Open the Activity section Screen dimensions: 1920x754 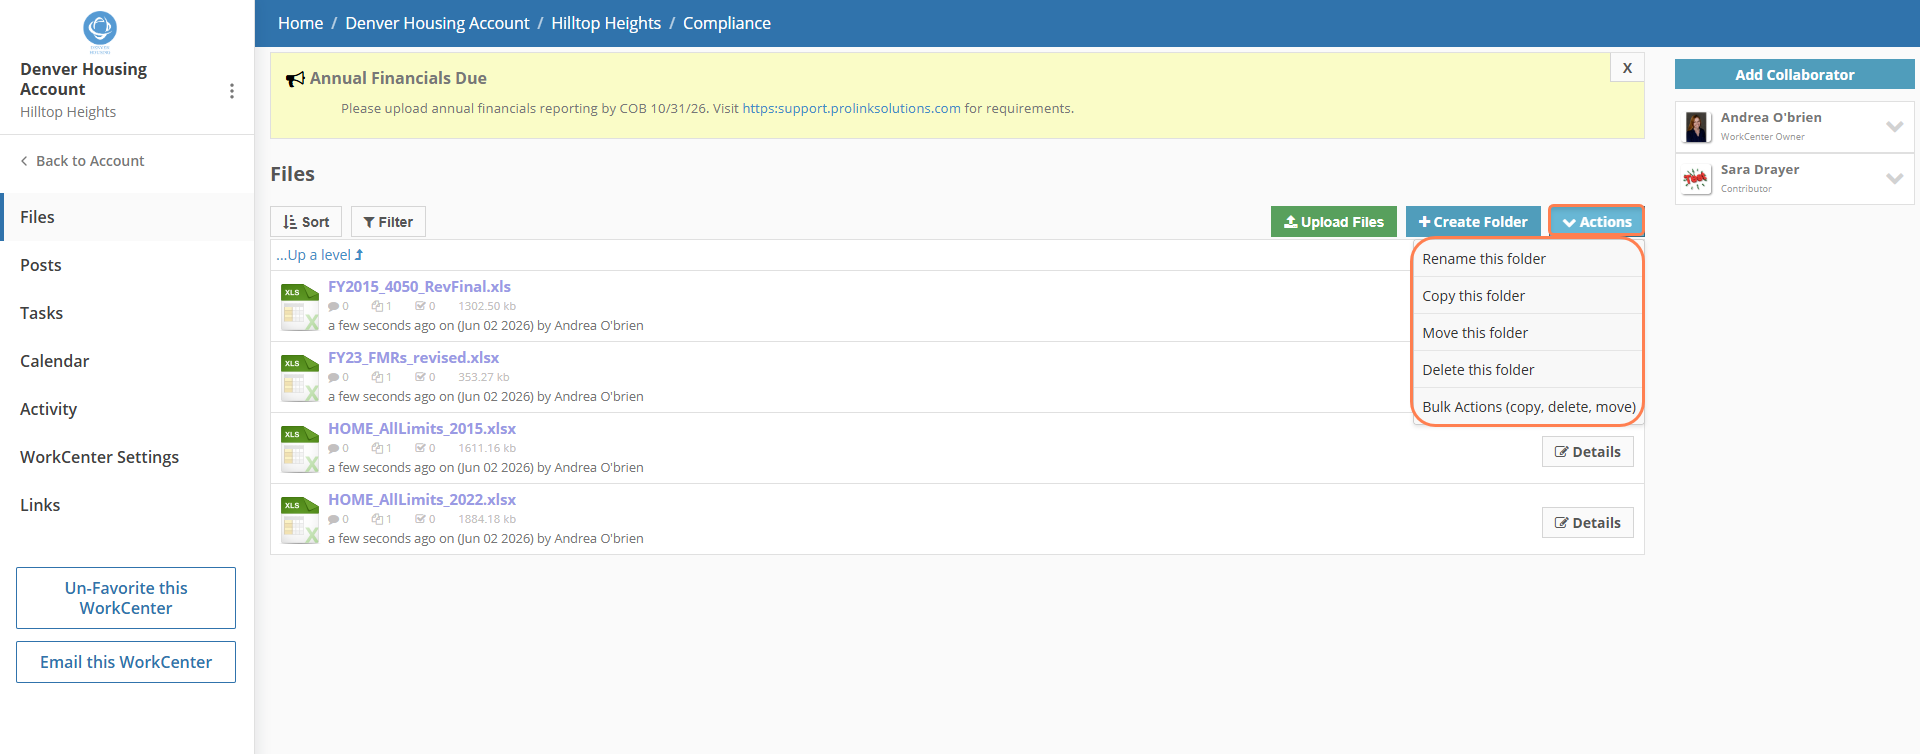coord(127,409)
